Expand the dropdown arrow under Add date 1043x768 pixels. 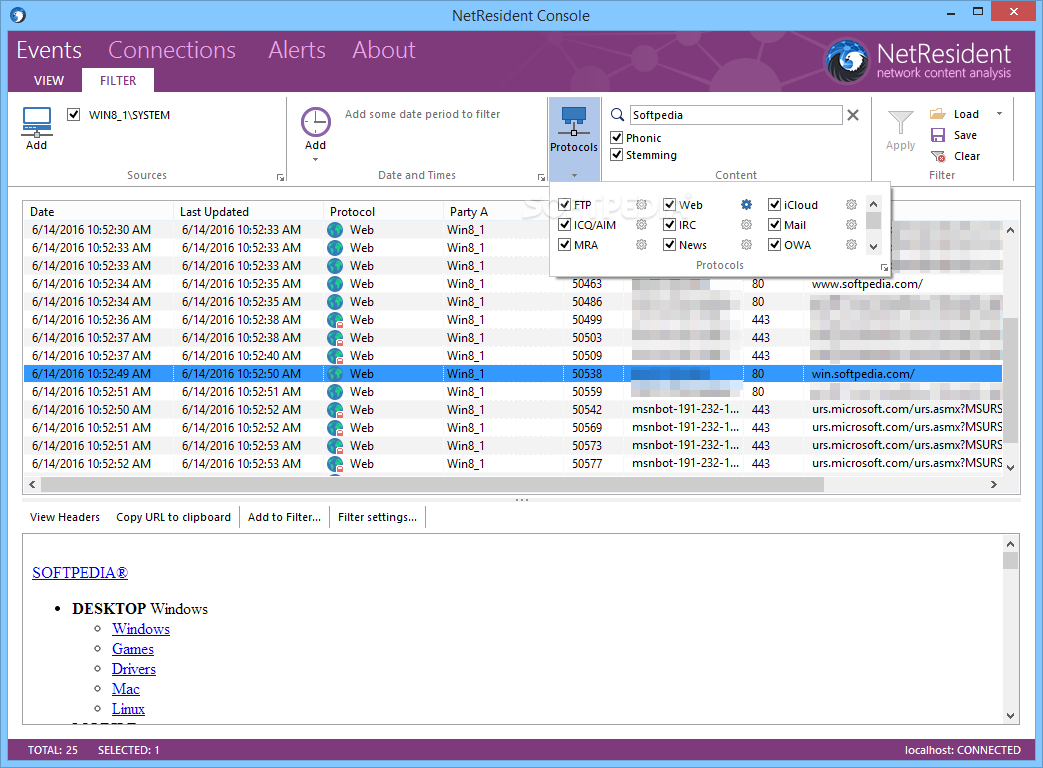click(315, 160)
